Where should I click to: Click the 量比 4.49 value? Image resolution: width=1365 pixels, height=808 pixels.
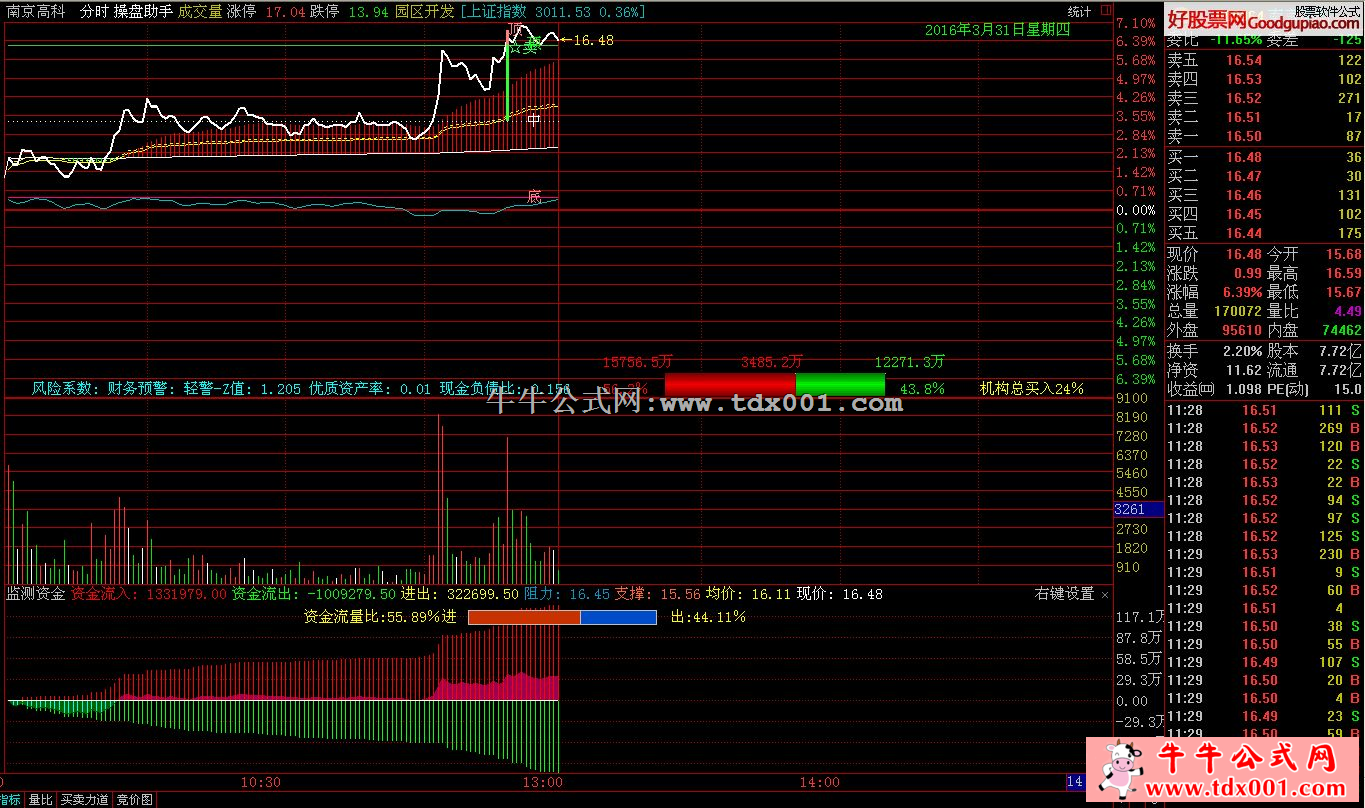click(1347, 311)
